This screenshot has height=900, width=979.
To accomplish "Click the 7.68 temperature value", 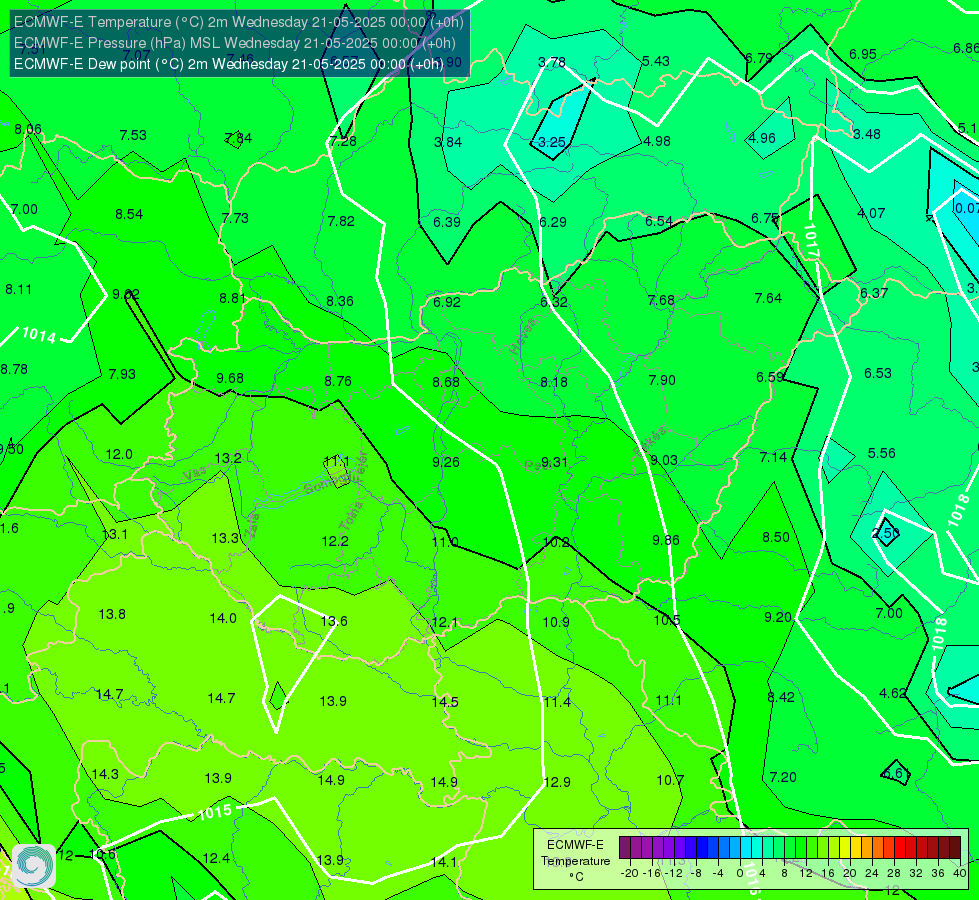I will pyautogui.click(x=661, y=300).
